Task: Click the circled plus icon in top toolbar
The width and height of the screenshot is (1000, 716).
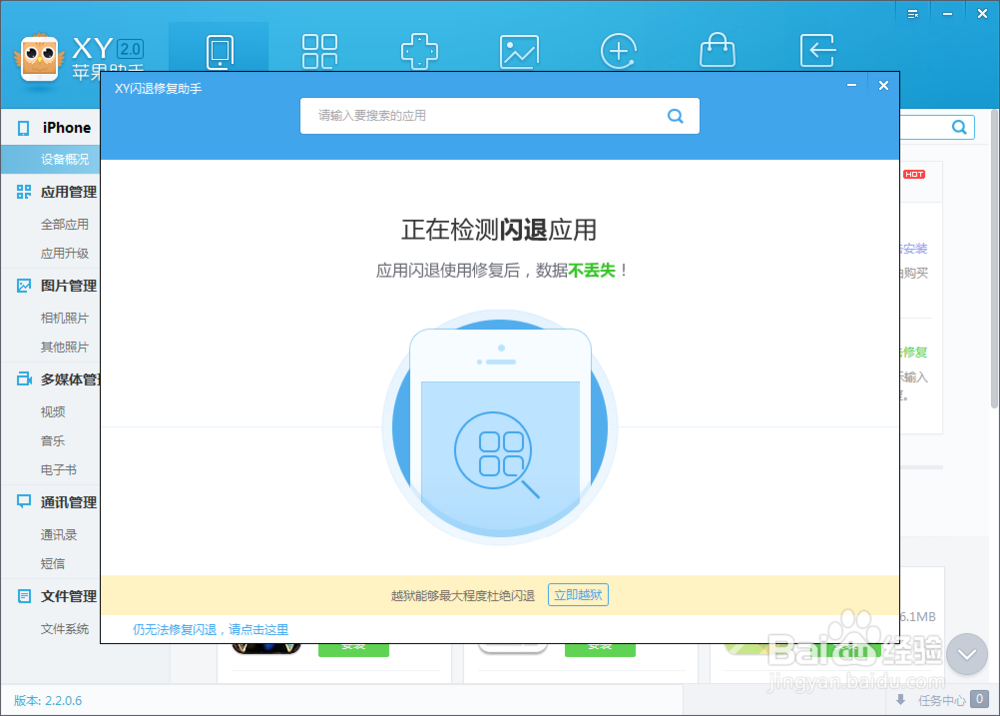Action: (x=619, y=52)
